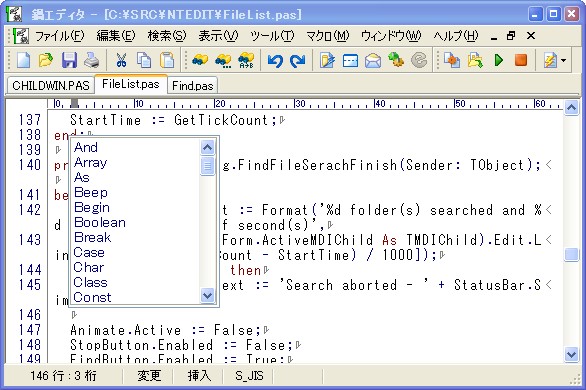Switch to the Find.pas tab
586x390 pixels.
click(192, 86)
